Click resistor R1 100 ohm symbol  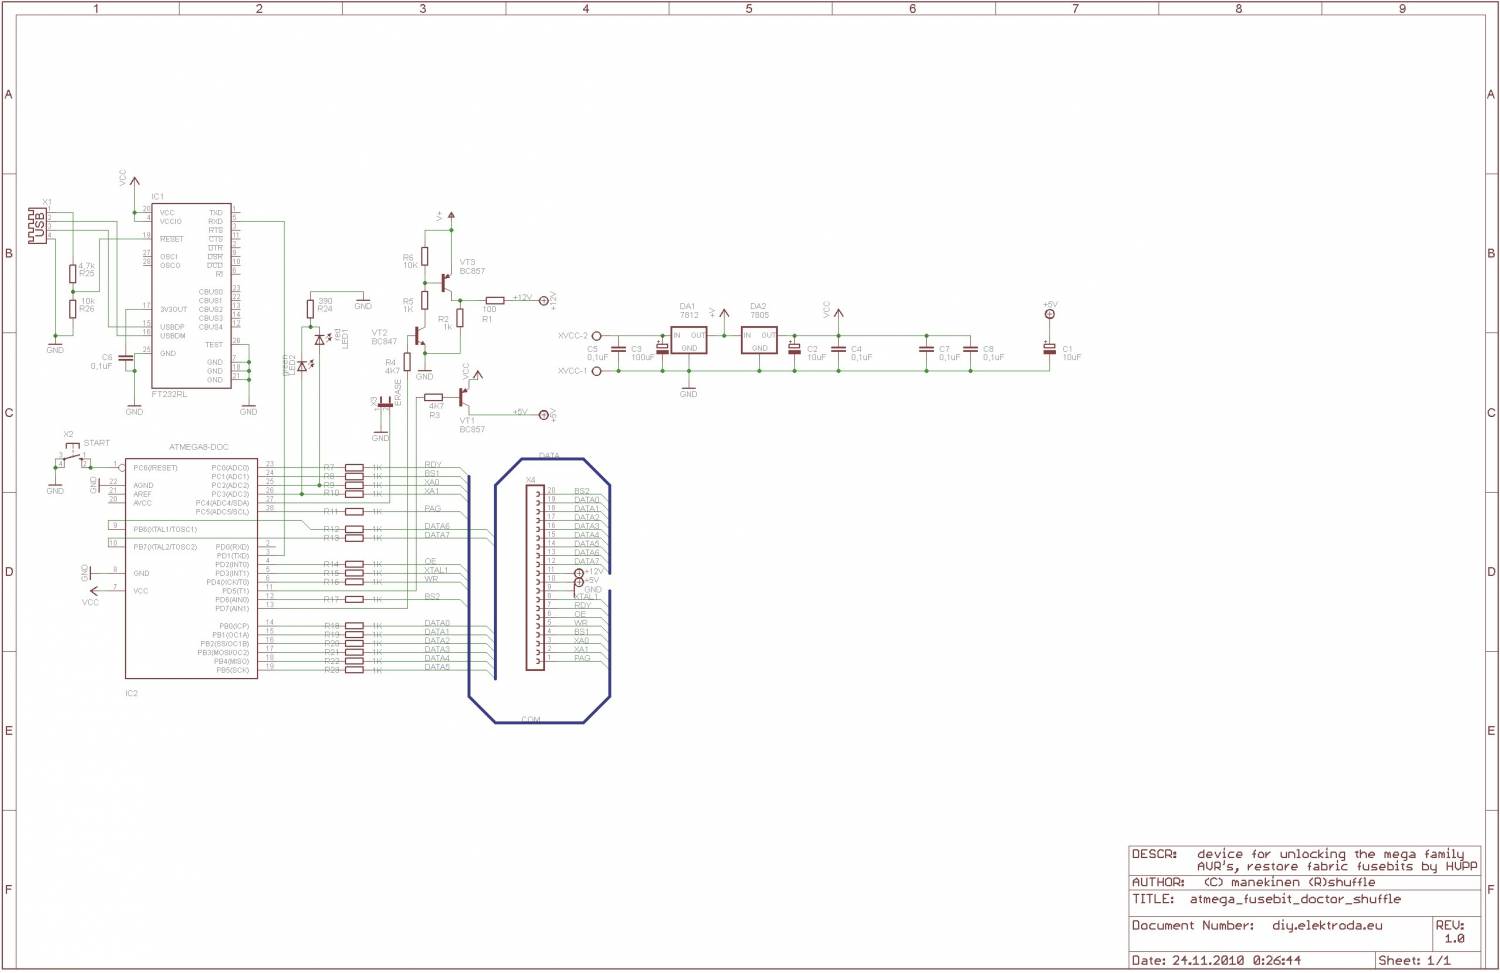[495, 300]
